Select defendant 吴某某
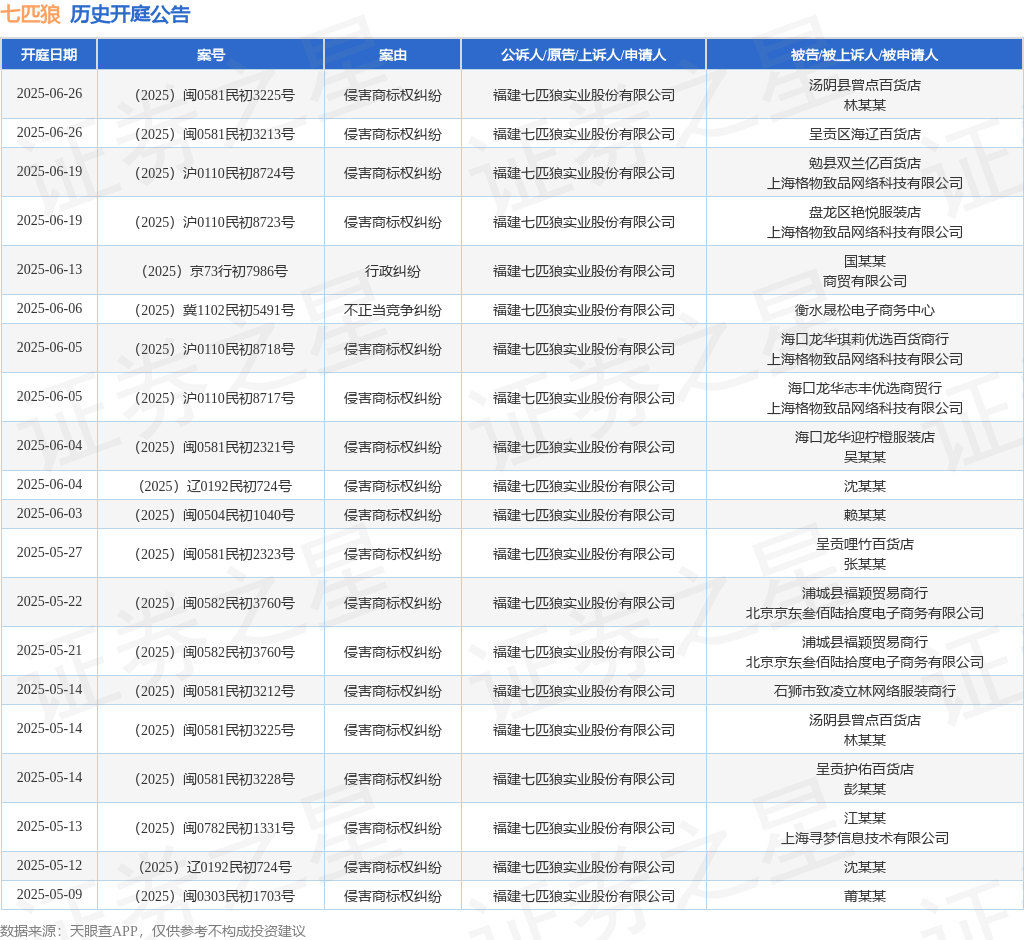The height and width of the screenshot is (940, 1024). coord(865,457)
